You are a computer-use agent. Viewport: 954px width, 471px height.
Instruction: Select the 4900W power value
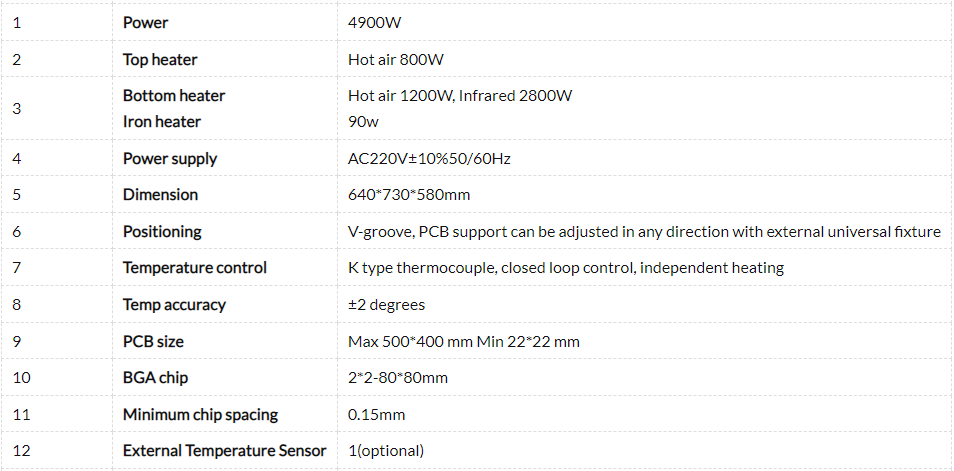click(x=375, y=22)
